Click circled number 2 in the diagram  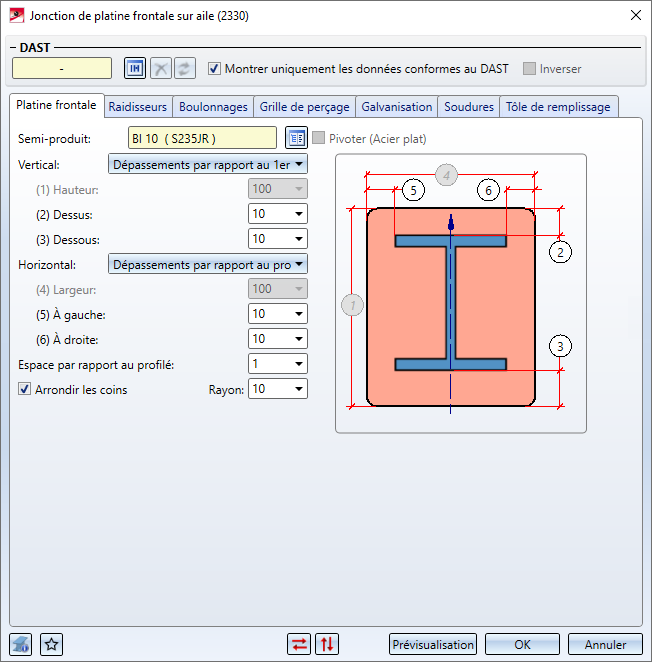point(560,252)
